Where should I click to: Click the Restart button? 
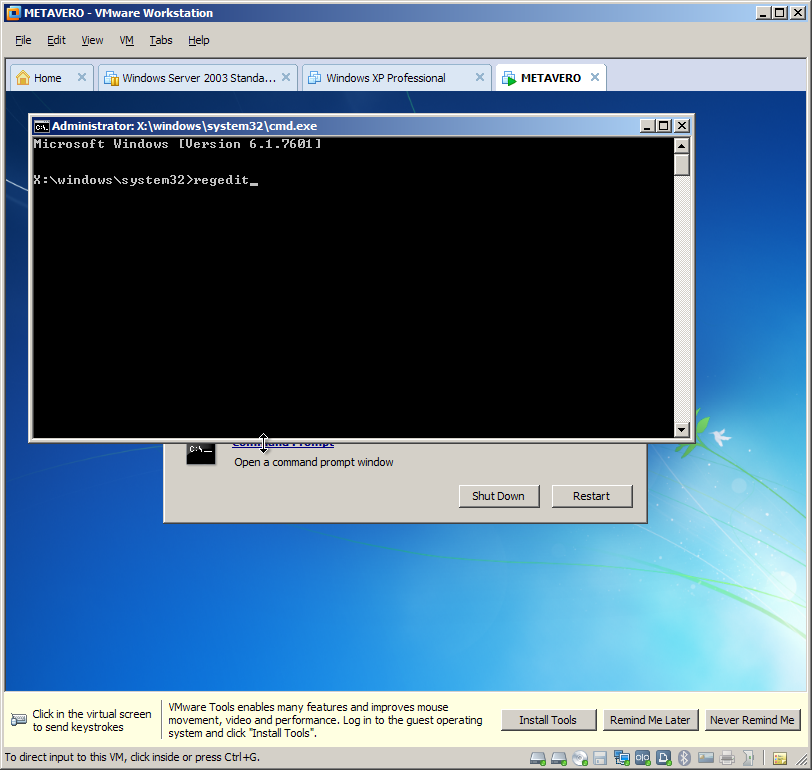pyautogui.click(x=592, y=496)
